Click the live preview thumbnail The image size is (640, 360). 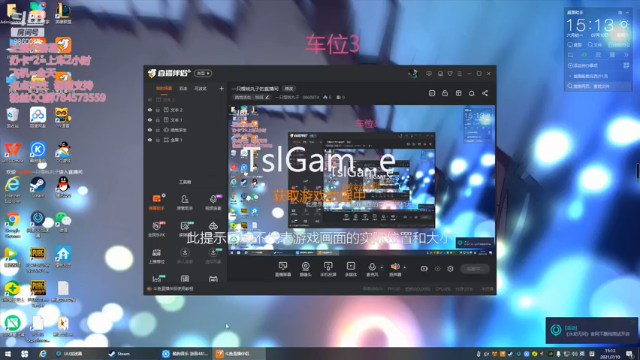pos(362,181)
